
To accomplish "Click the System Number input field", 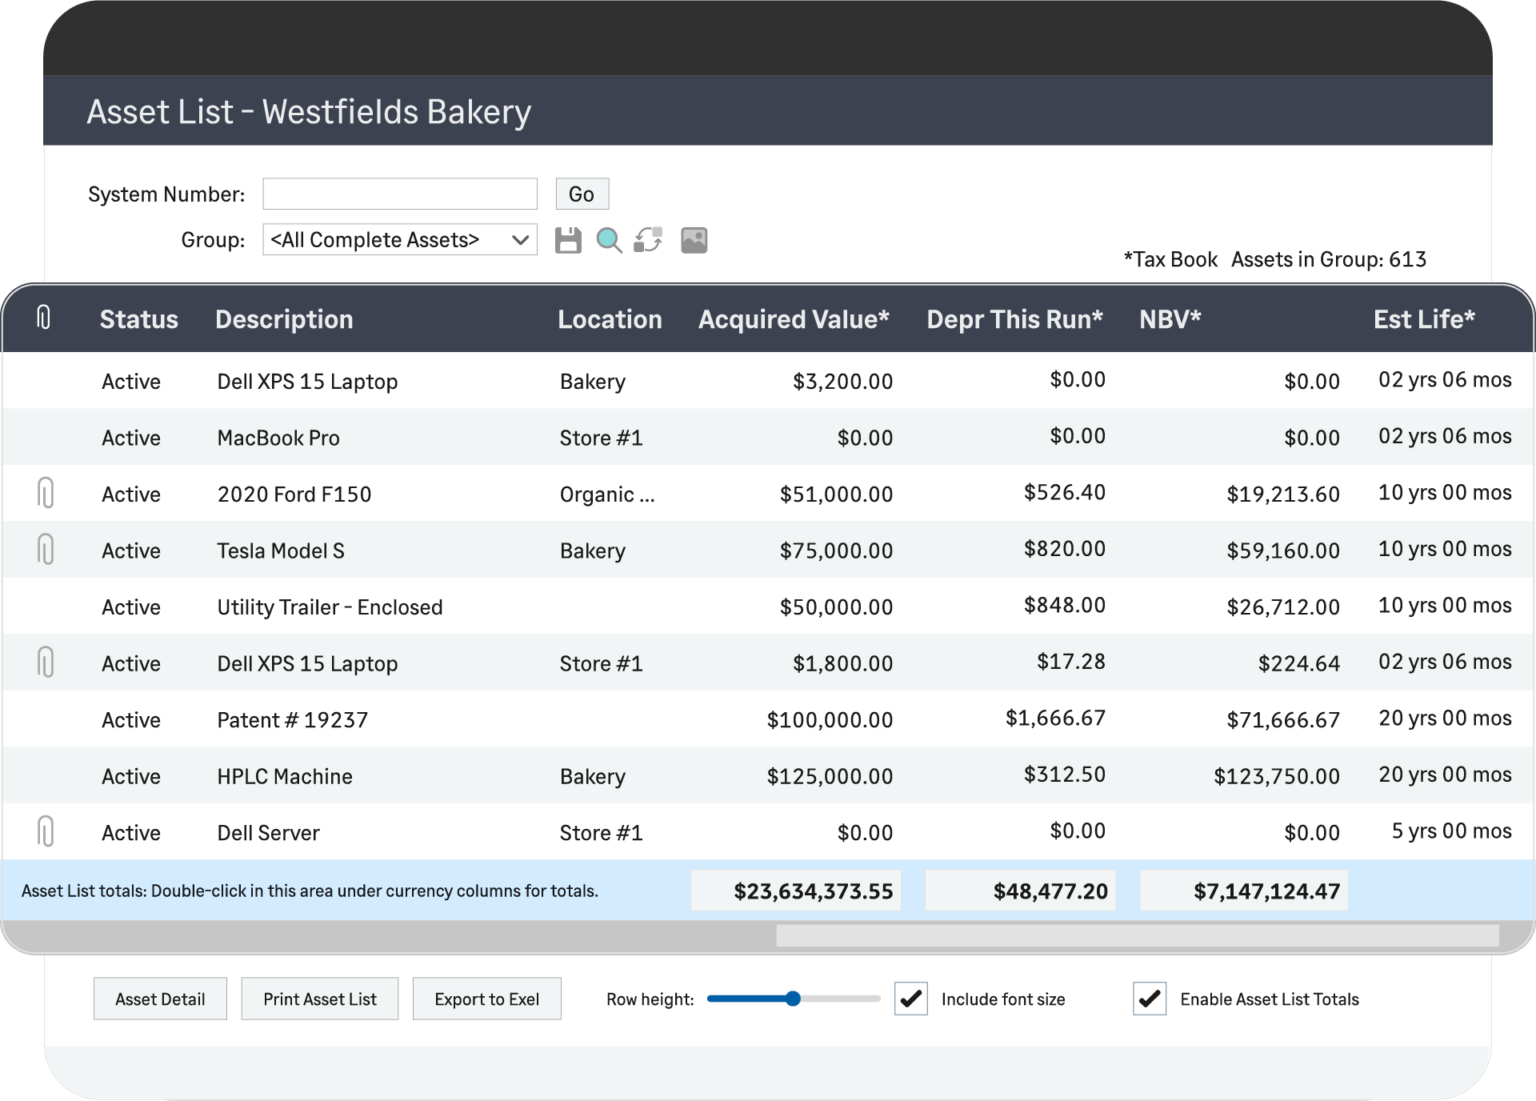I will (399, 193).
